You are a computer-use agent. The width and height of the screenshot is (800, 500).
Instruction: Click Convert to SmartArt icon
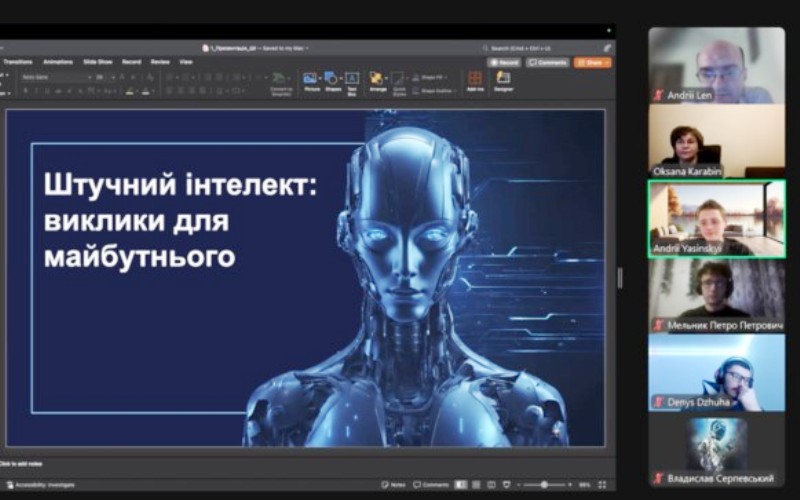coord(281,80)
